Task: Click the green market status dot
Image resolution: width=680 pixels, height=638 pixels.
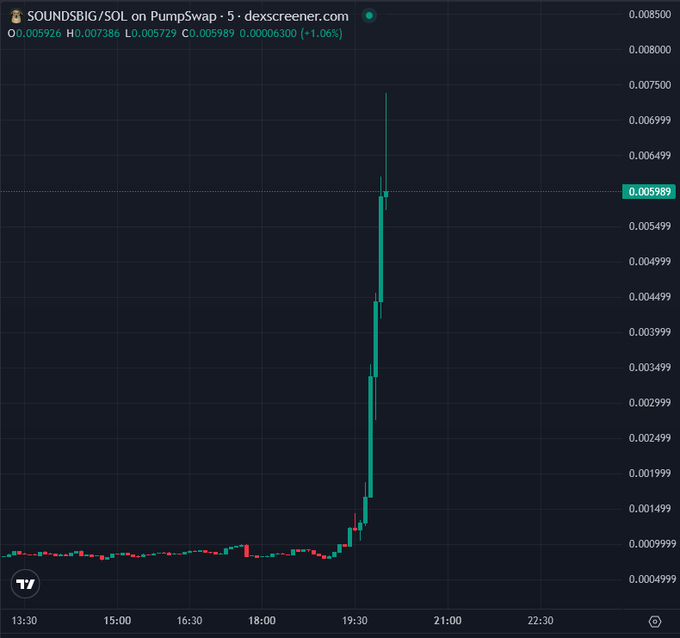Action: pyautogui.click(x=369, y=16)
